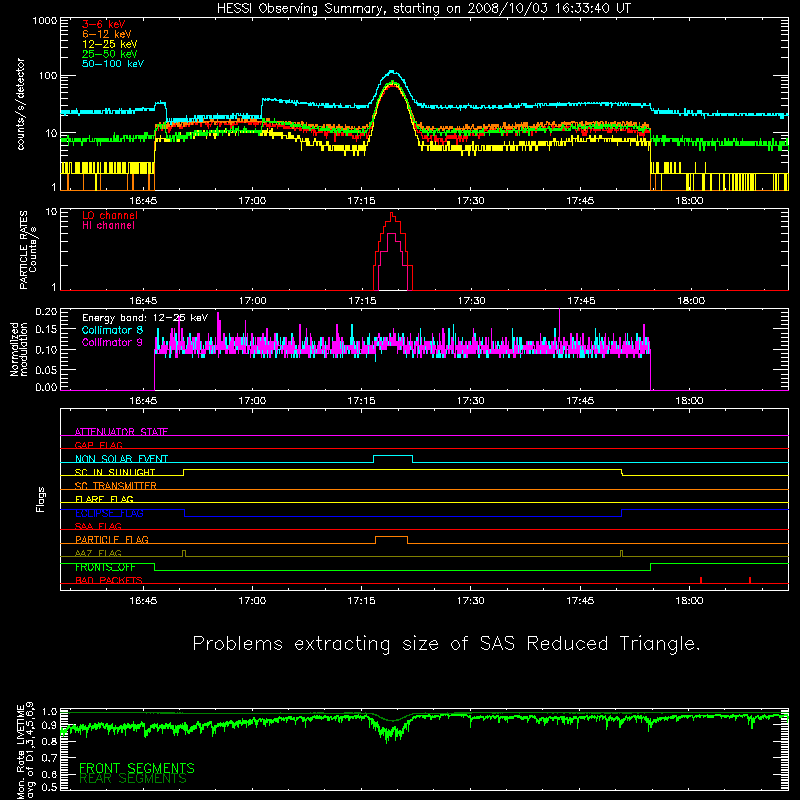The height and width of the screenshot is (800, 800).
Task: Select the yellow 12-25 keV legend entry
Action: (x=110, y=44)
